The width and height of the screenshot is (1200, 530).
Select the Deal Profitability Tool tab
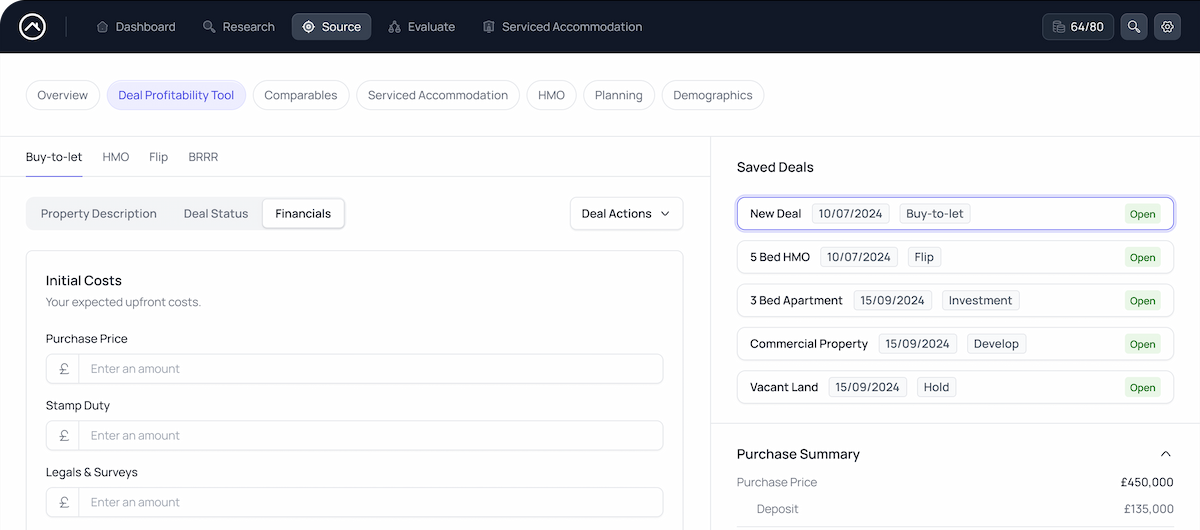pos(176,95)
